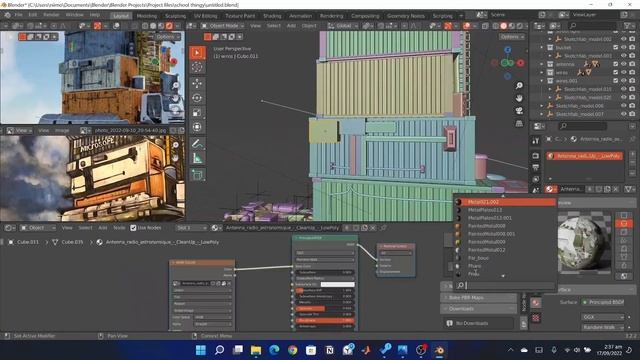Viewport: 640px width, 360px height.
Task: Click the viewport zoom magnifier icon
Action: [519, 85]
